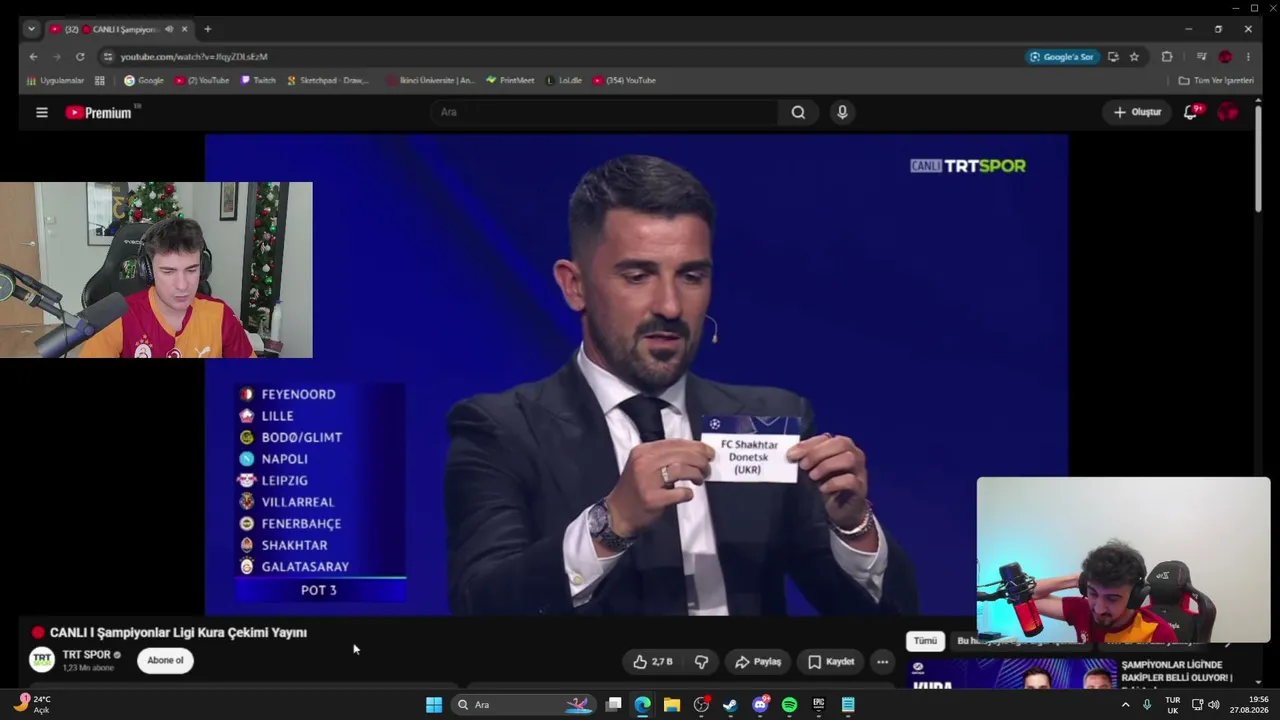
Task: Click the video title CANLI Şampiyonlar Ligi
Action: (178, 633)
